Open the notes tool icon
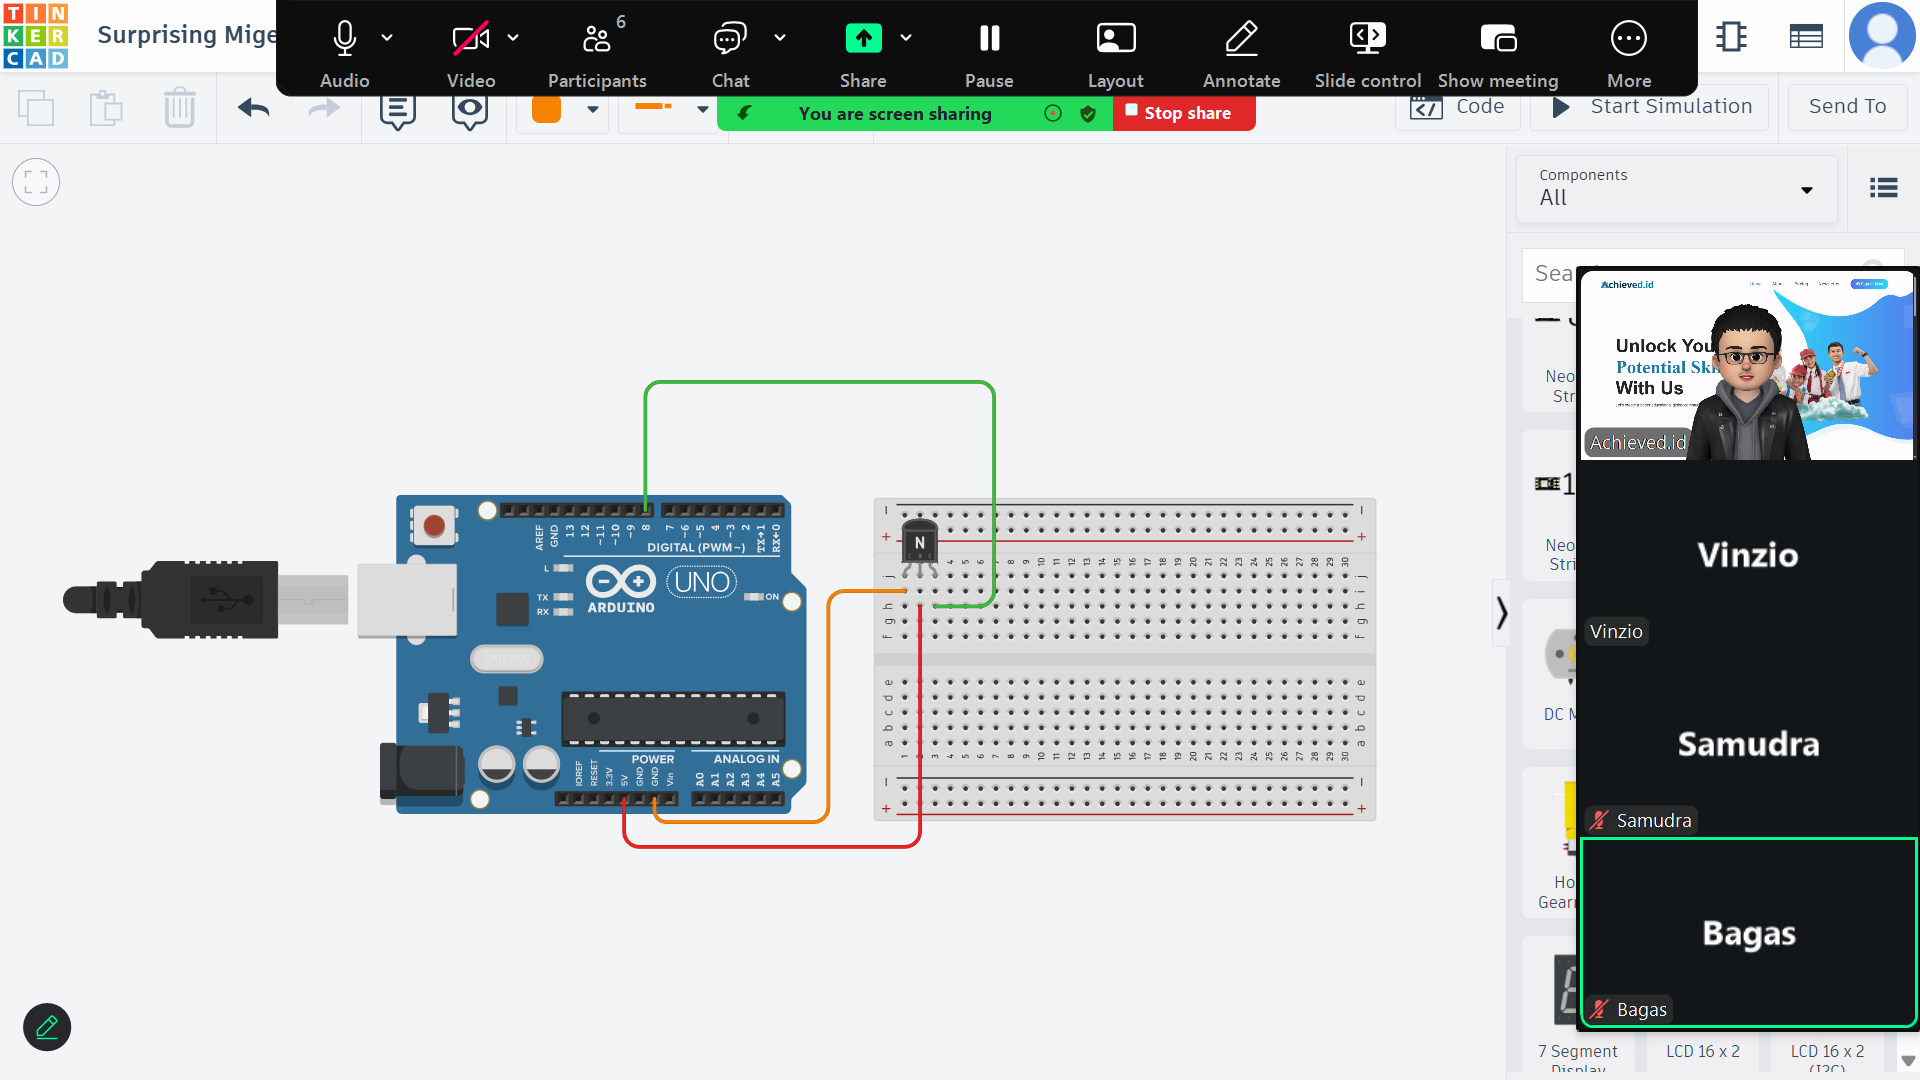The image size is (1920, 1080). (398, 112)
